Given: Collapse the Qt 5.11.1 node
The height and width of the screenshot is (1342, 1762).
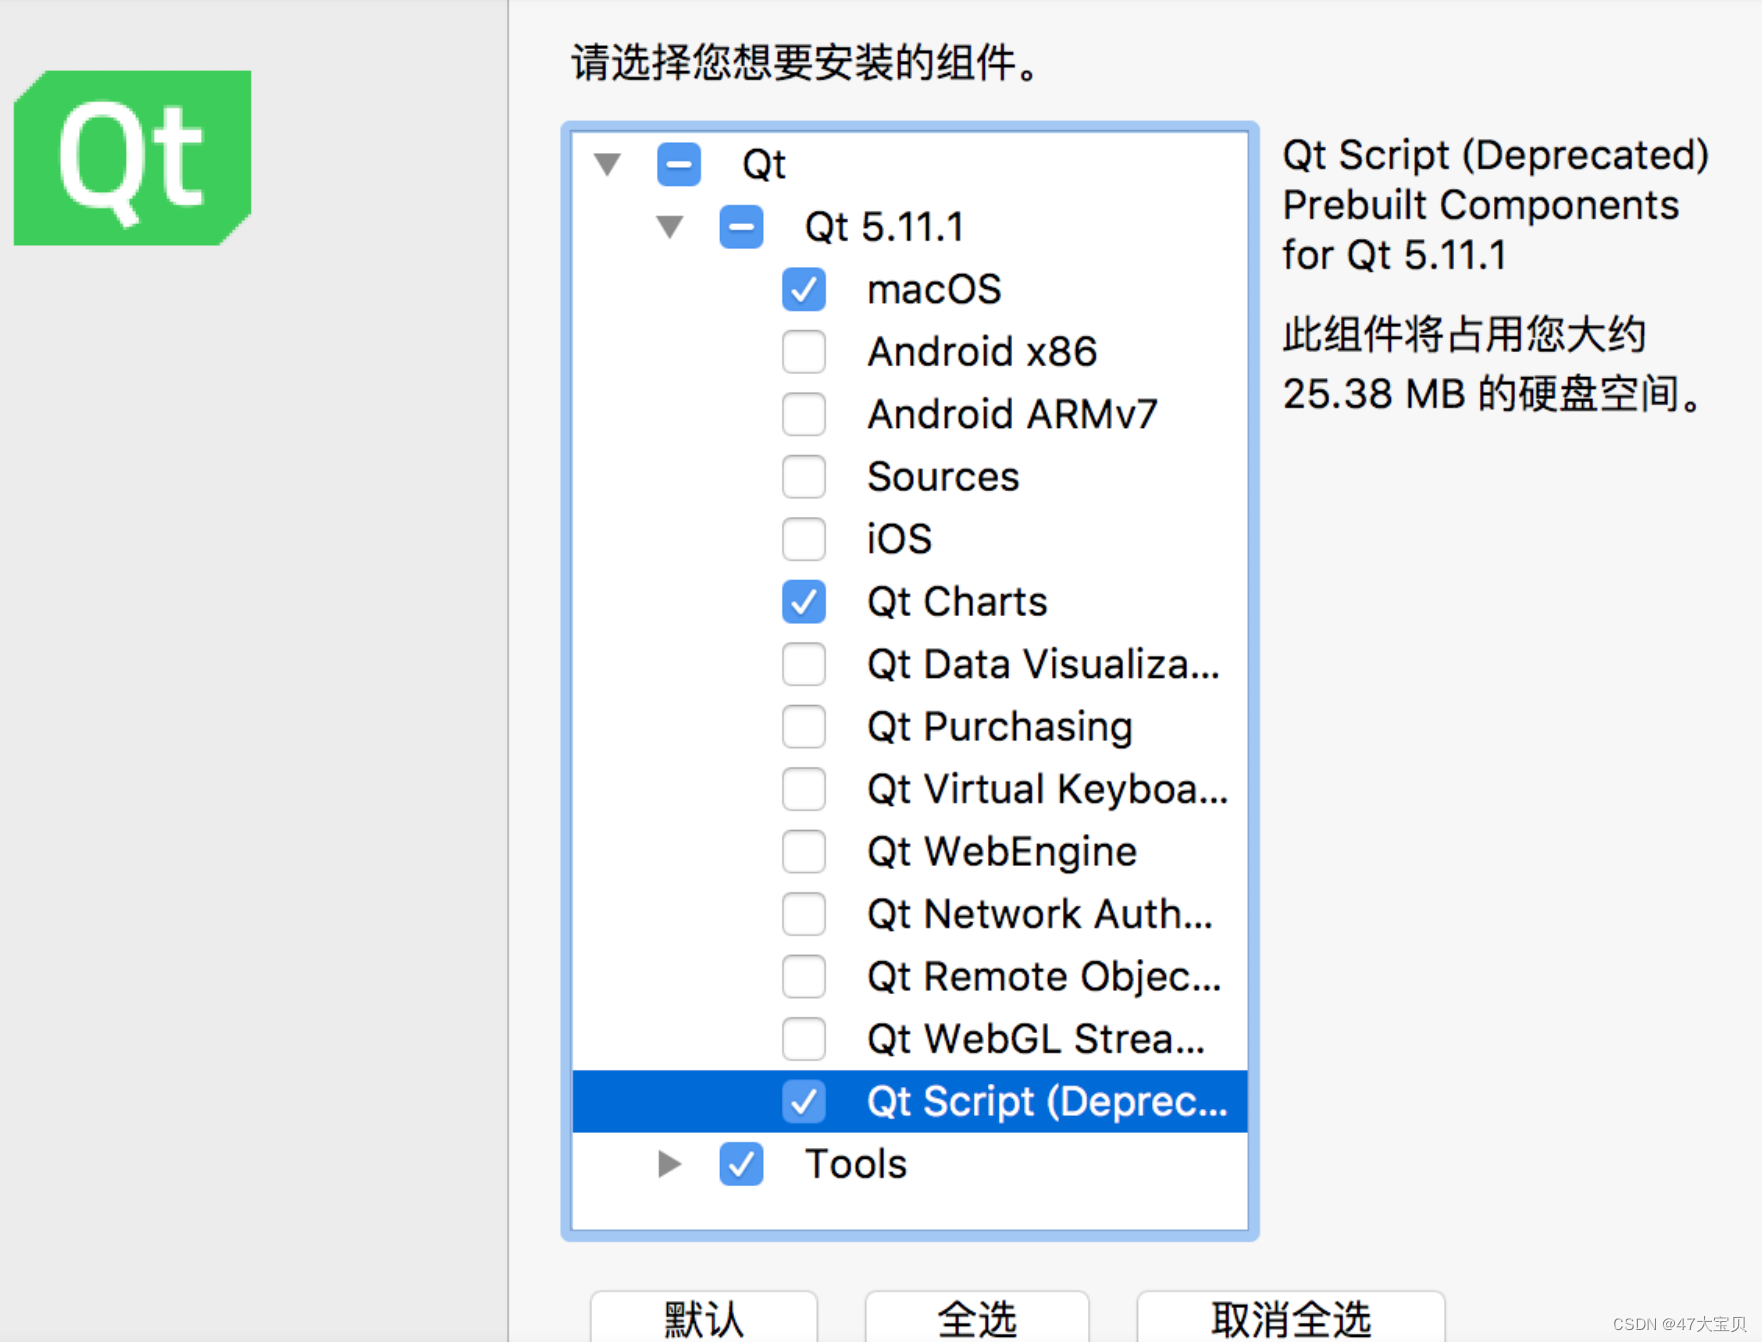Looking at the screenshot, I should [x=670, y=227].
